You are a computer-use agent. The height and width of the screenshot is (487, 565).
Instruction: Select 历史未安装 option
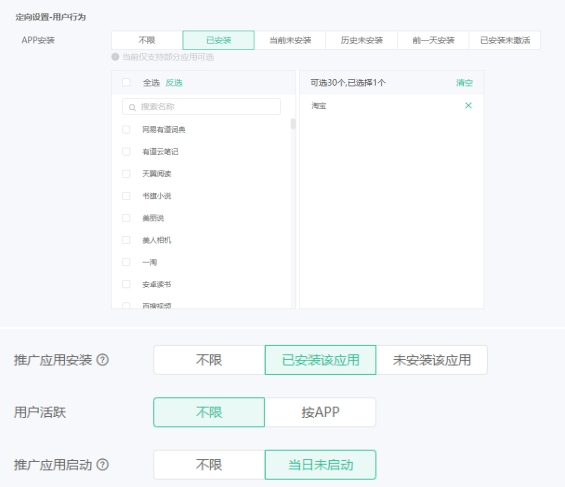click(x=361, y=40)
